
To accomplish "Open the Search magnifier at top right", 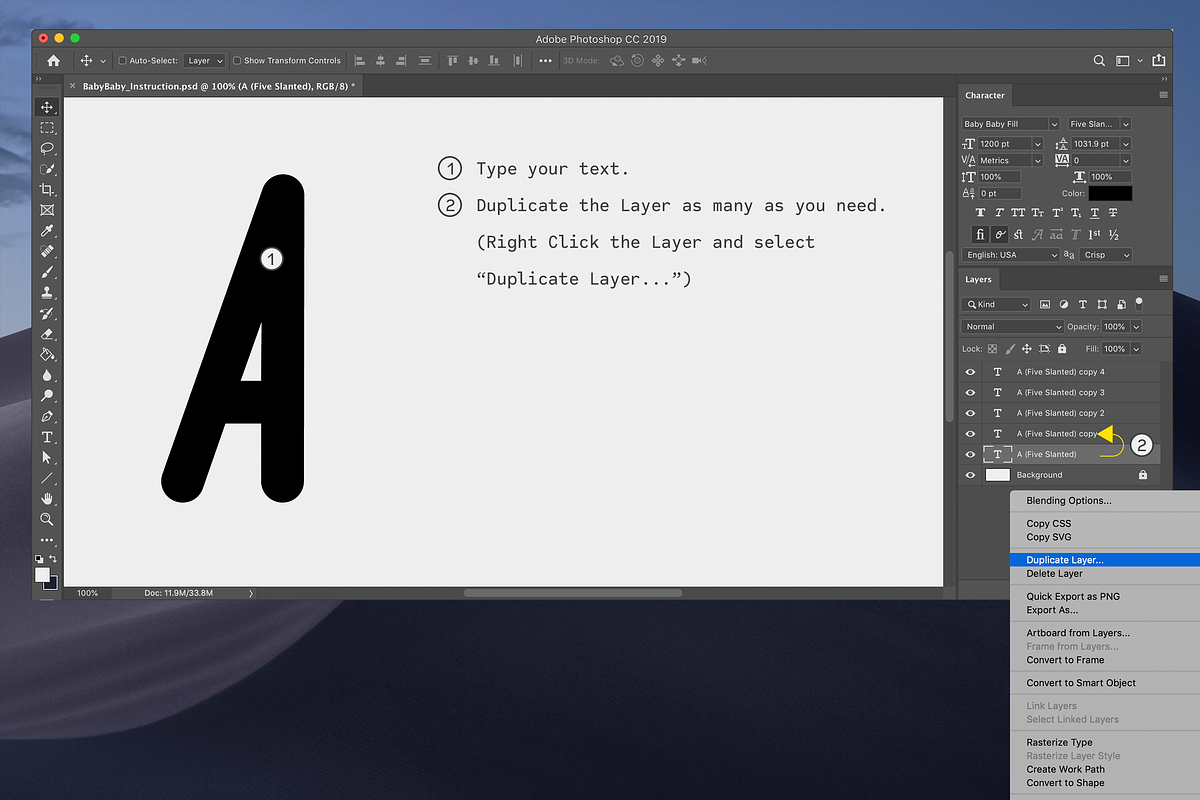I will pos(1099,61).
